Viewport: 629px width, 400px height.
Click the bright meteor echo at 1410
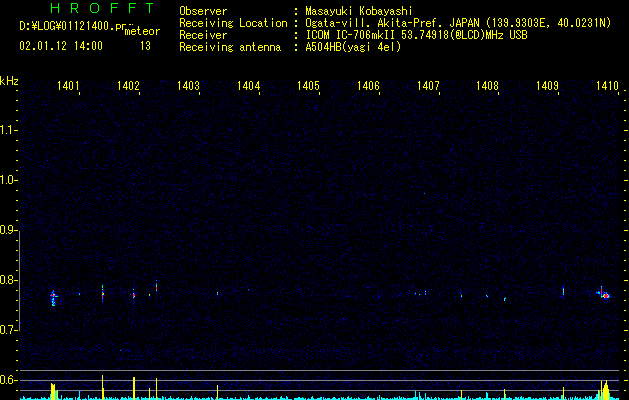604,294
